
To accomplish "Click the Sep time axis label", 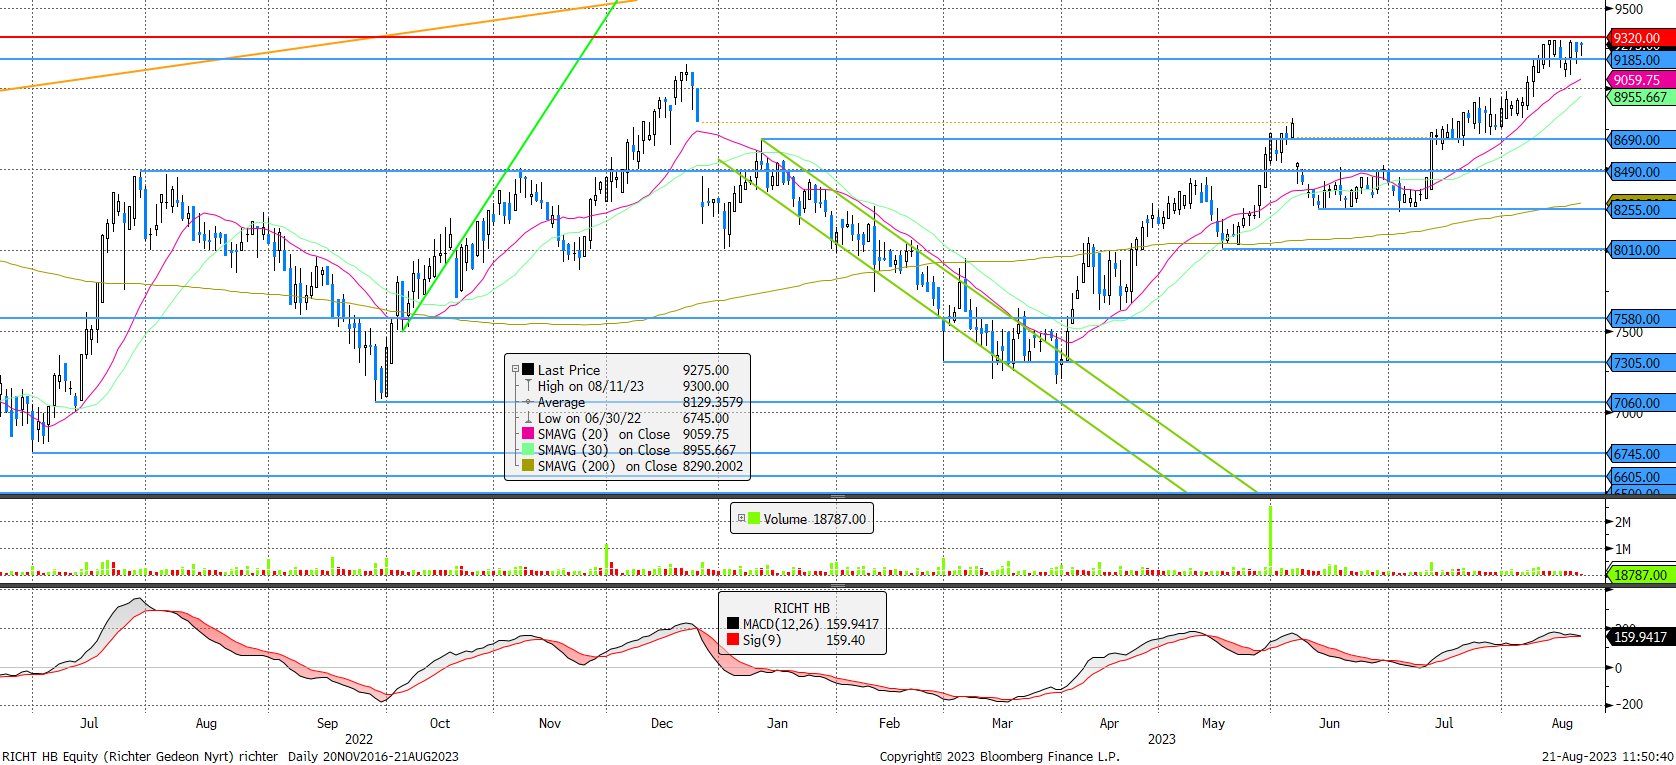I will (327, 722).
